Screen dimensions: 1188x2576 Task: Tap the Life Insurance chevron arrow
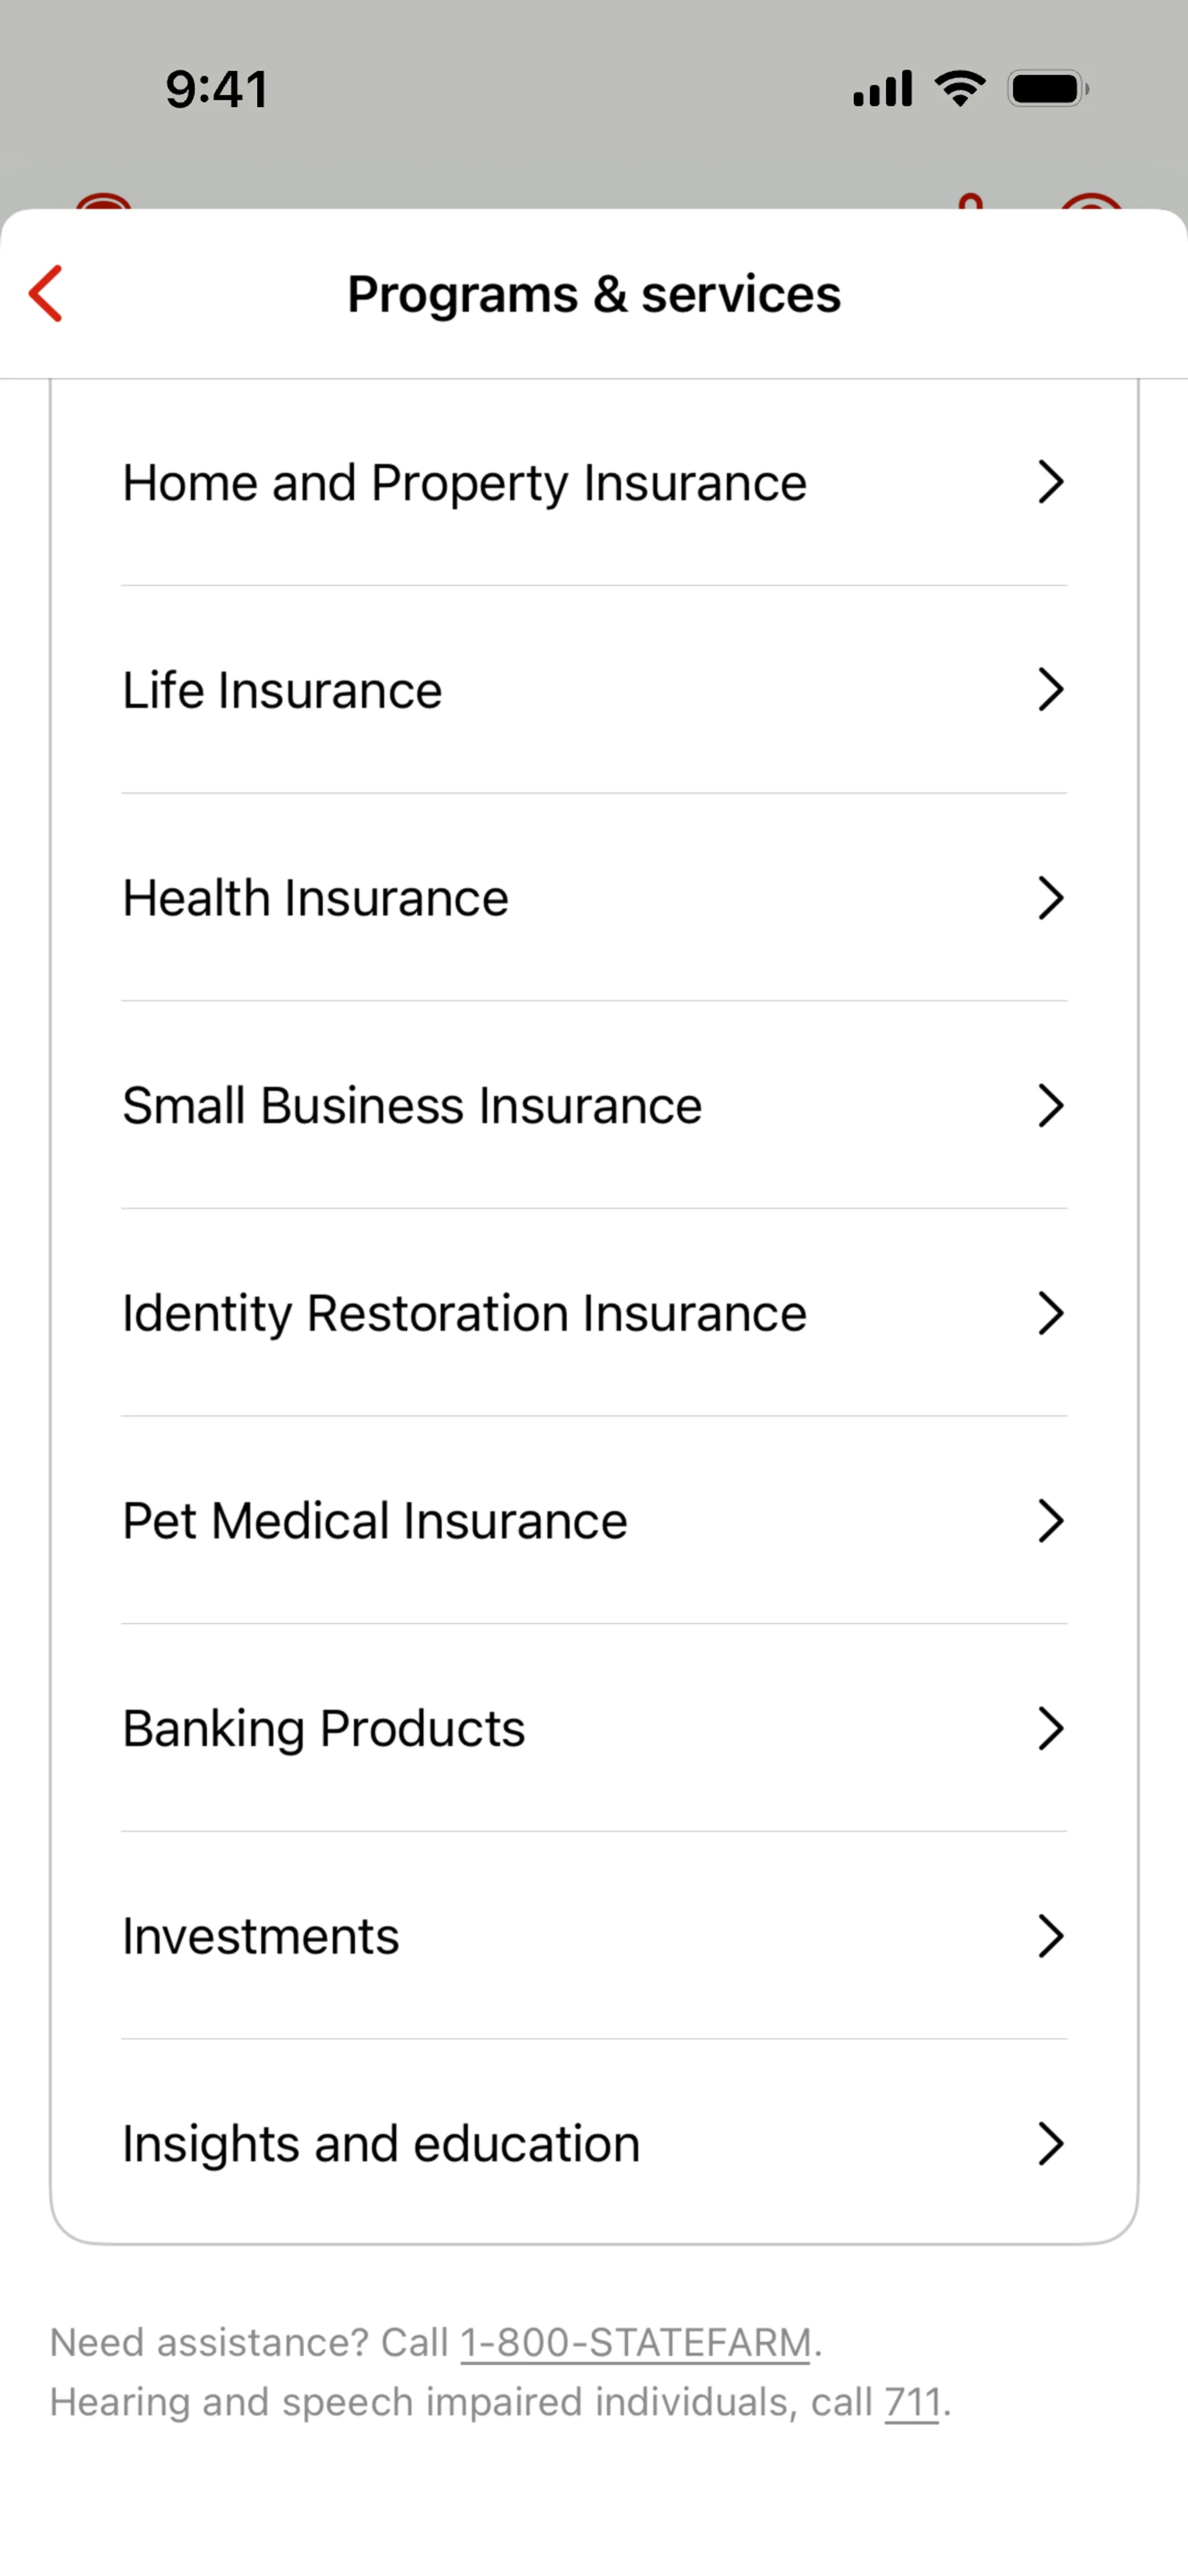pos(1049,690)
